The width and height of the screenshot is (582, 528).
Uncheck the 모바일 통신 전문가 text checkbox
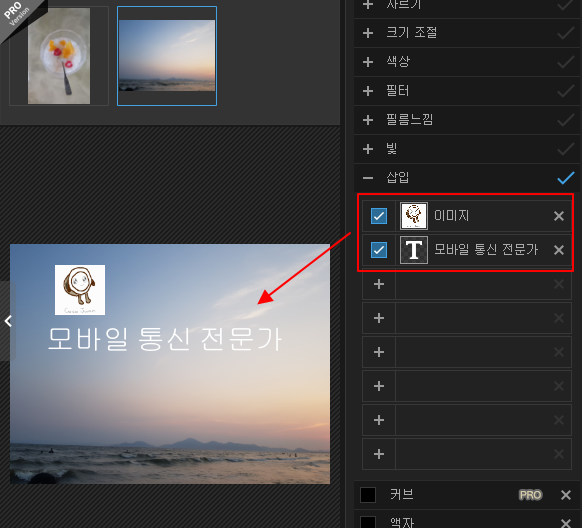coord(379,250)
